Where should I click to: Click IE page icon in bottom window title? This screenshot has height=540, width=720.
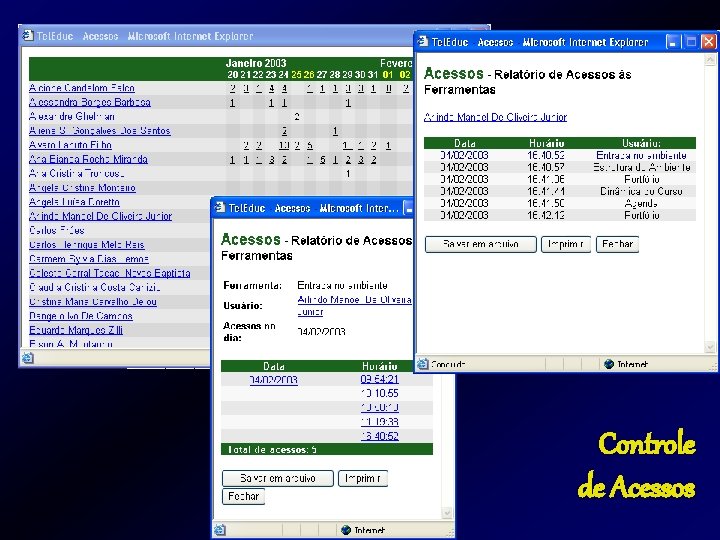[220, 208]
